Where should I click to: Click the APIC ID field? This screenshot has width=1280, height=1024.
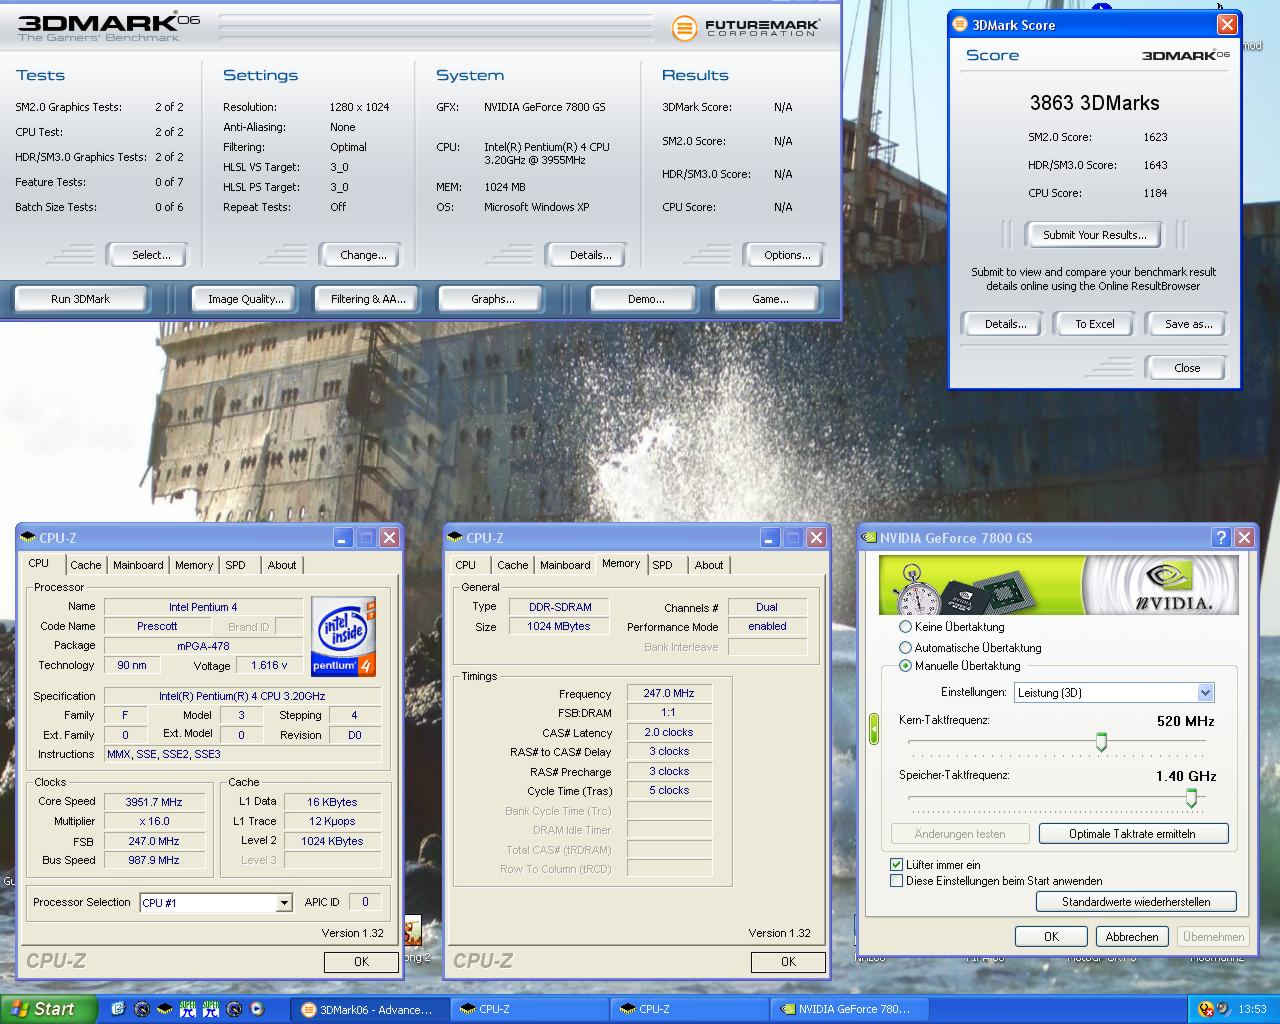click(x=365, y=902)
